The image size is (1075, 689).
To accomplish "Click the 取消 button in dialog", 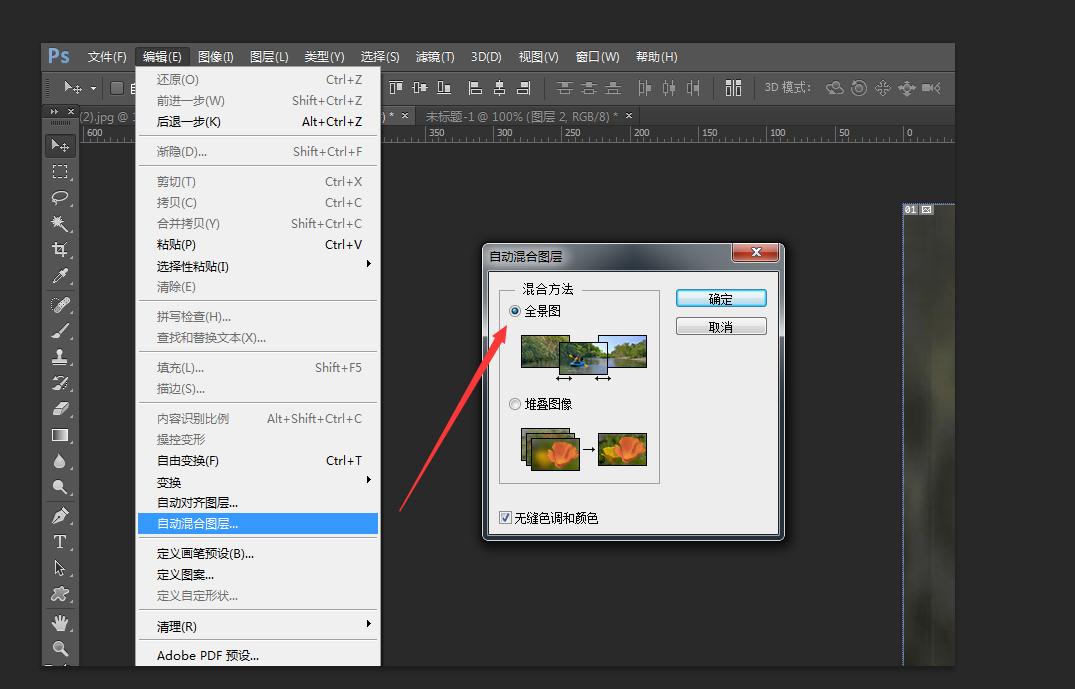I will click(x=721, y=327).
